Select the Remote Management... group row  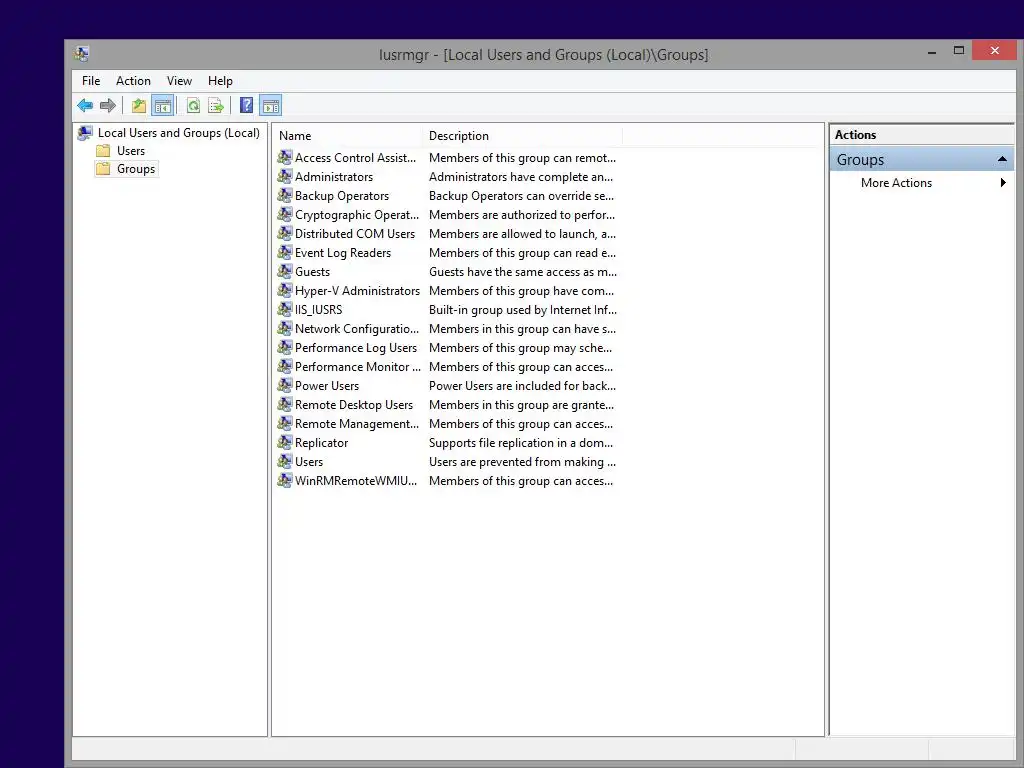point(357,423)
